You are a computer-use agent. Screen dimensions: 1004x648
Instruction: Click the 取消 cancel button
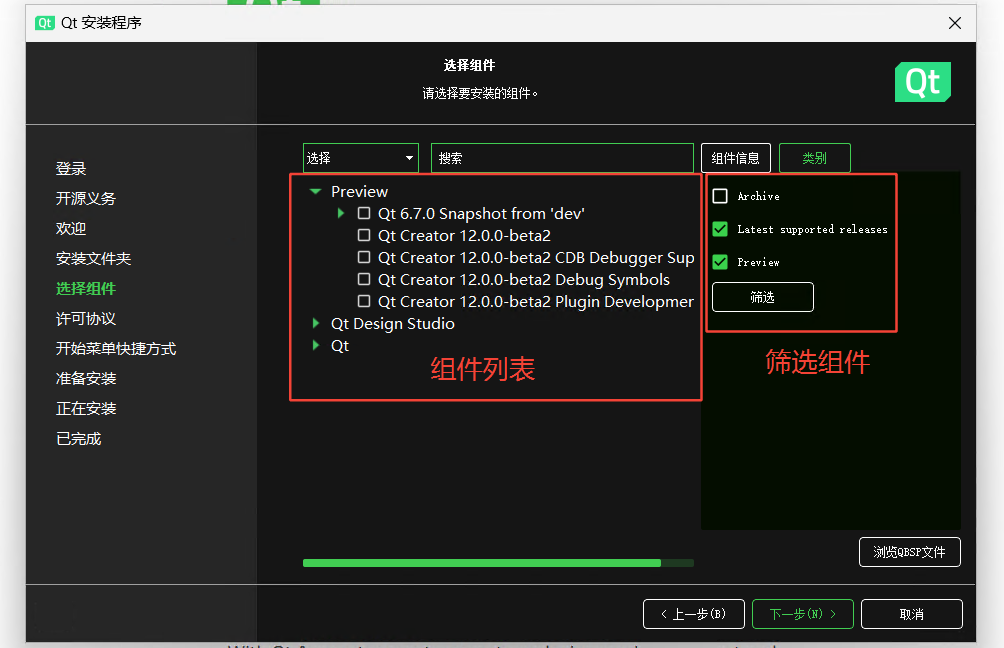[x=912, y=614]
